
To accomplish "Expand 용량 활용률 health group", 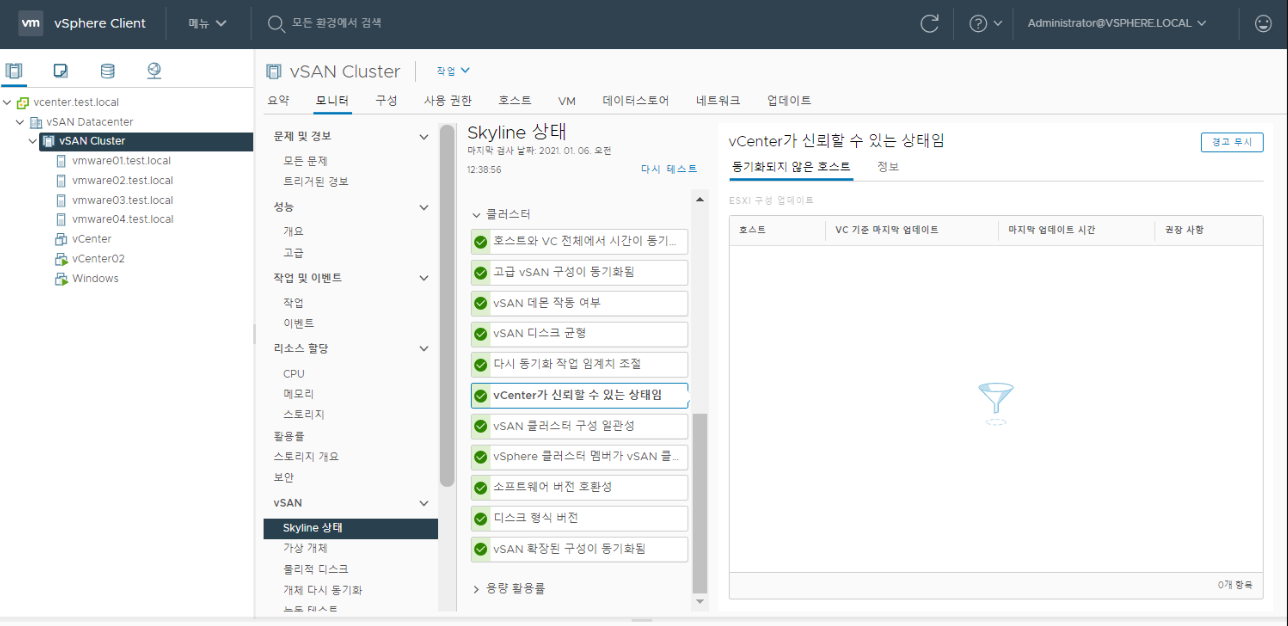I will click(476, 589).
